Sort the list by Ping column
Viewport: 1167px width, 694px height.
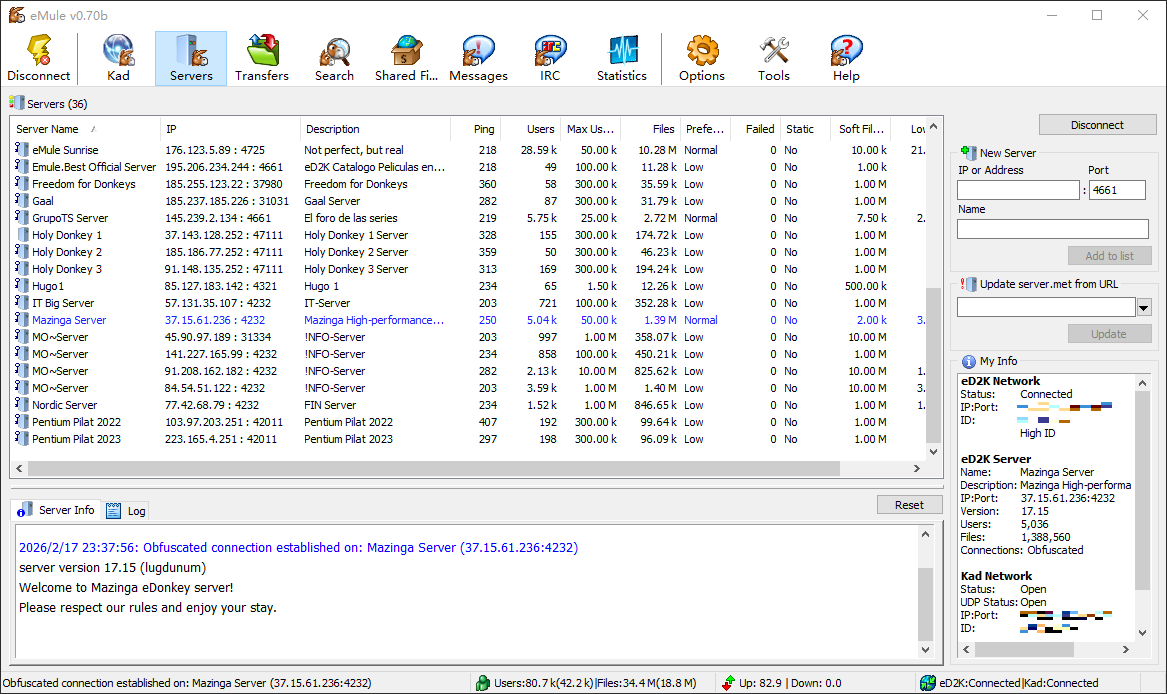[x=484, y=129]
